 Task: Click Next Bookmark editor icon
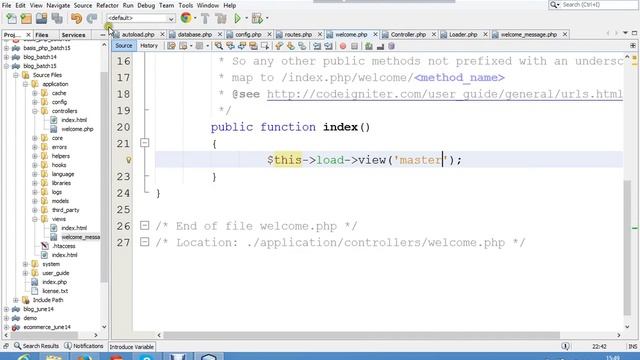pyautogui.click(x=291, y=46)
